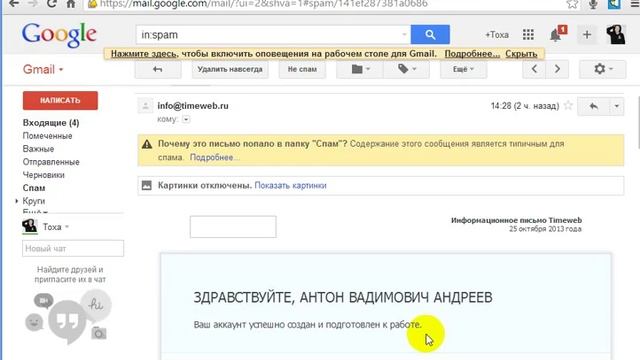Click the НАПИСАТЬ compose button
This screenshot has height=360, width=640.
click(x=60, y=100)
